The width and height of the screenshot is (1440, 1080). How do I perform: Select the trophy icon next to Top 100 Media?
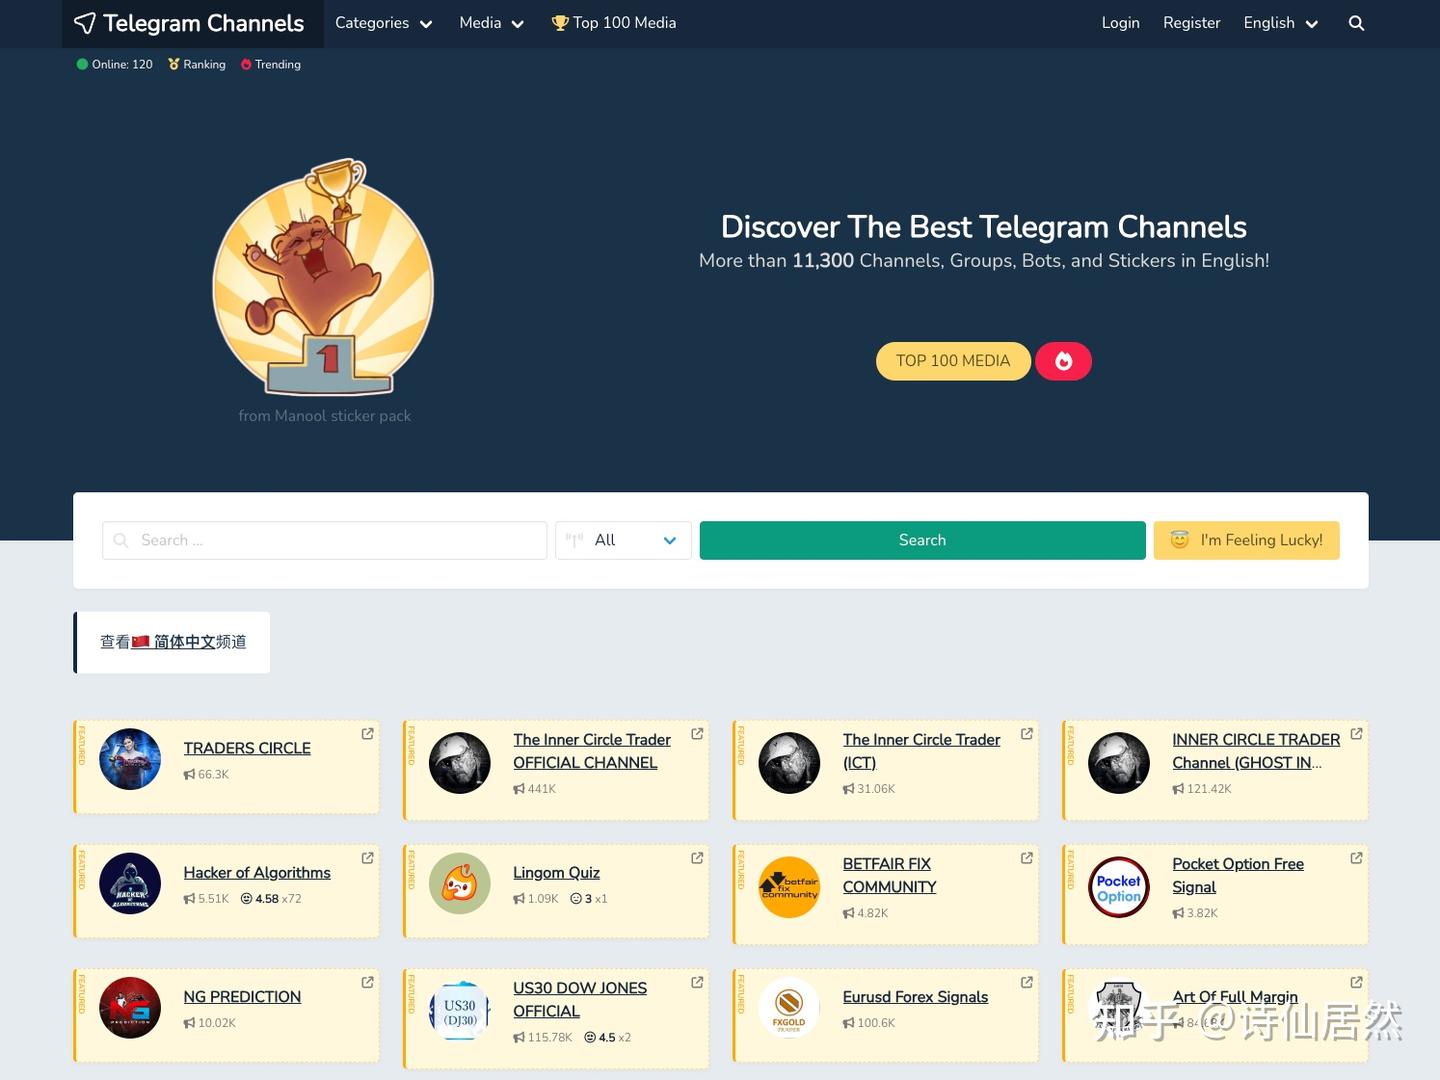(x=560, y=22)
